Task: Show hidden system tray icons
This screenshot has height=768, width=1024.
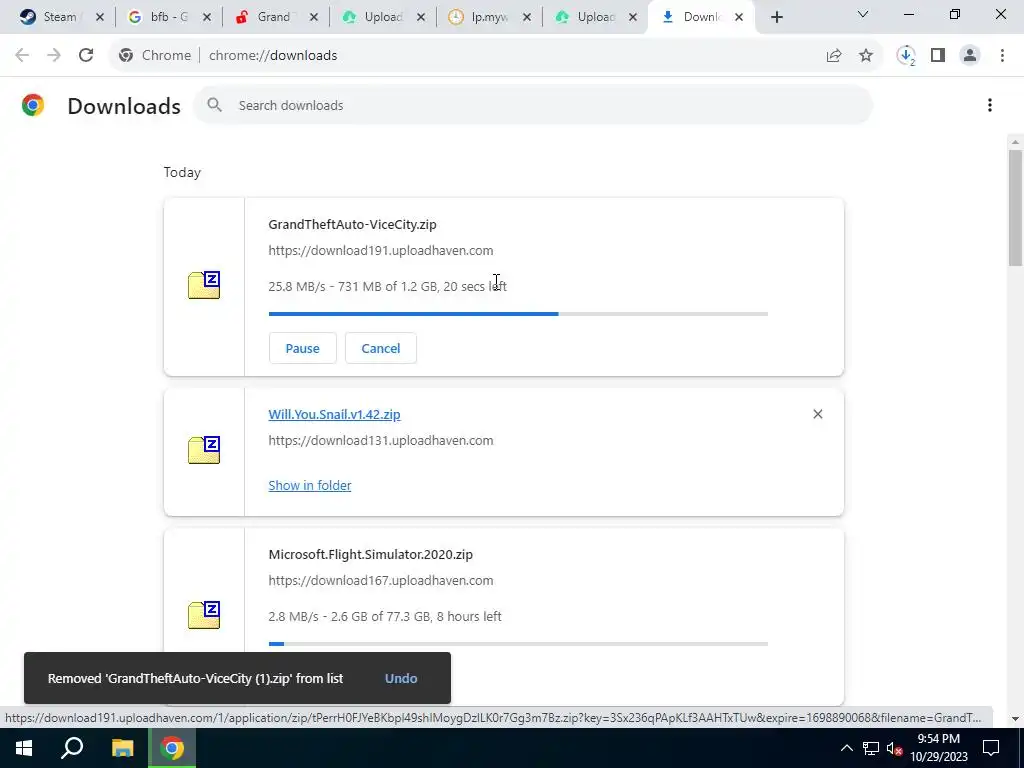Action: (846, 748)
